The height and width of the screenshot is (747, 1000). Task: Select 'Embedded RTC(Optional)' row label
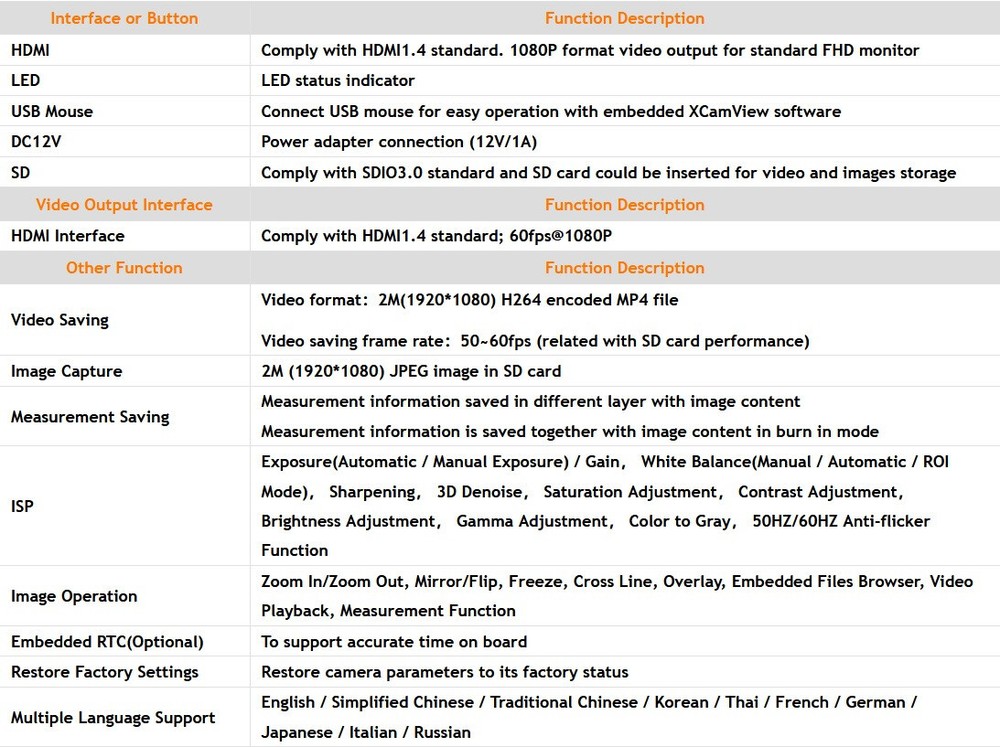click(107, 642)
